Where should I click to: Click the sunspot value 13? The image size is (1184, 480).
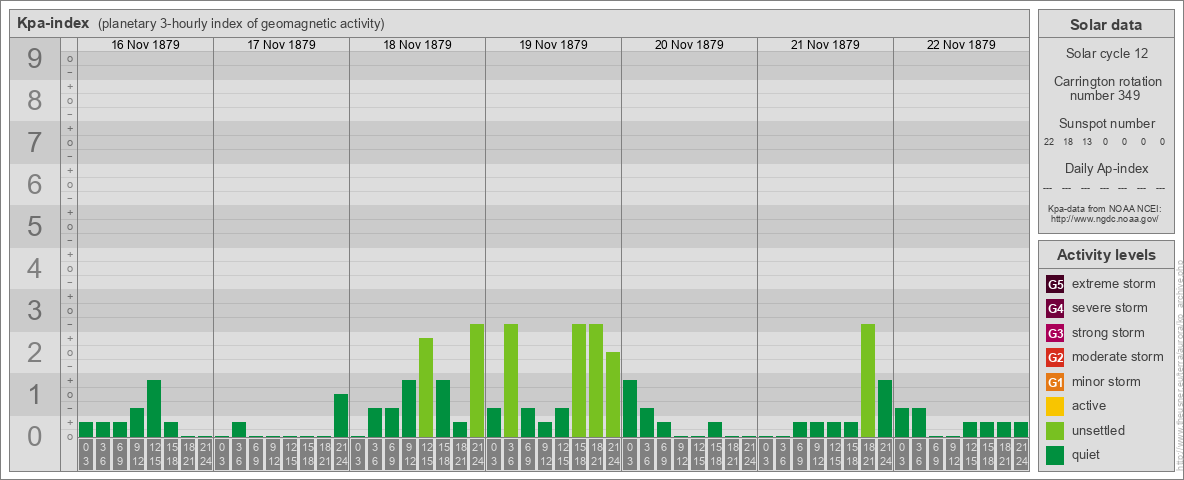click(x=1087, y=142)
